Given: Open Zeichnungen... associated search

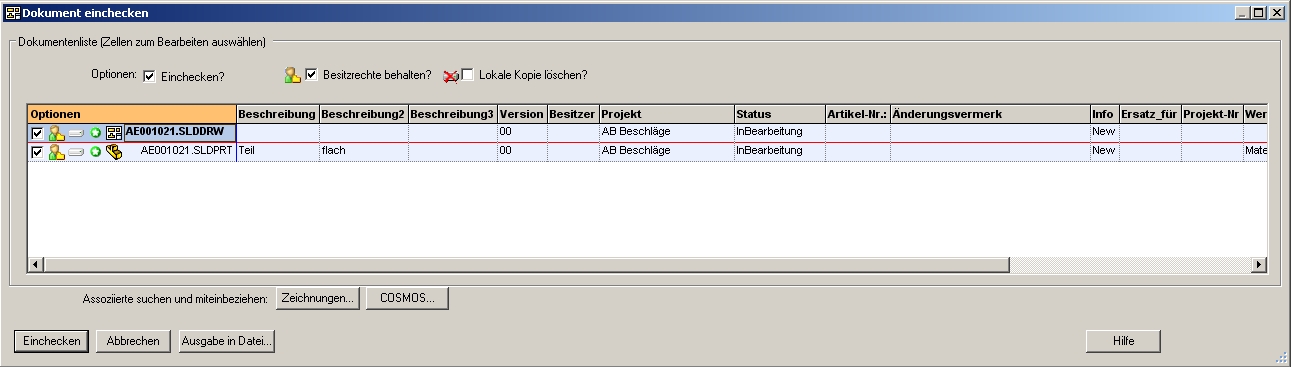Looking at the screenshot, I should (x=317, y=298).
